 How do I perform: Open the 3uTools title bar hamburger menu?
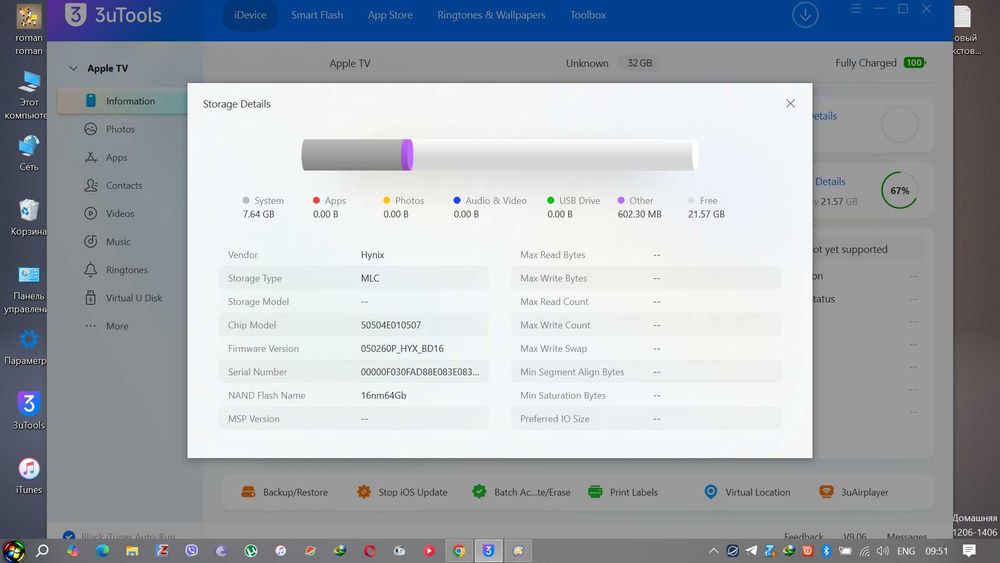(x=856, y=8)
